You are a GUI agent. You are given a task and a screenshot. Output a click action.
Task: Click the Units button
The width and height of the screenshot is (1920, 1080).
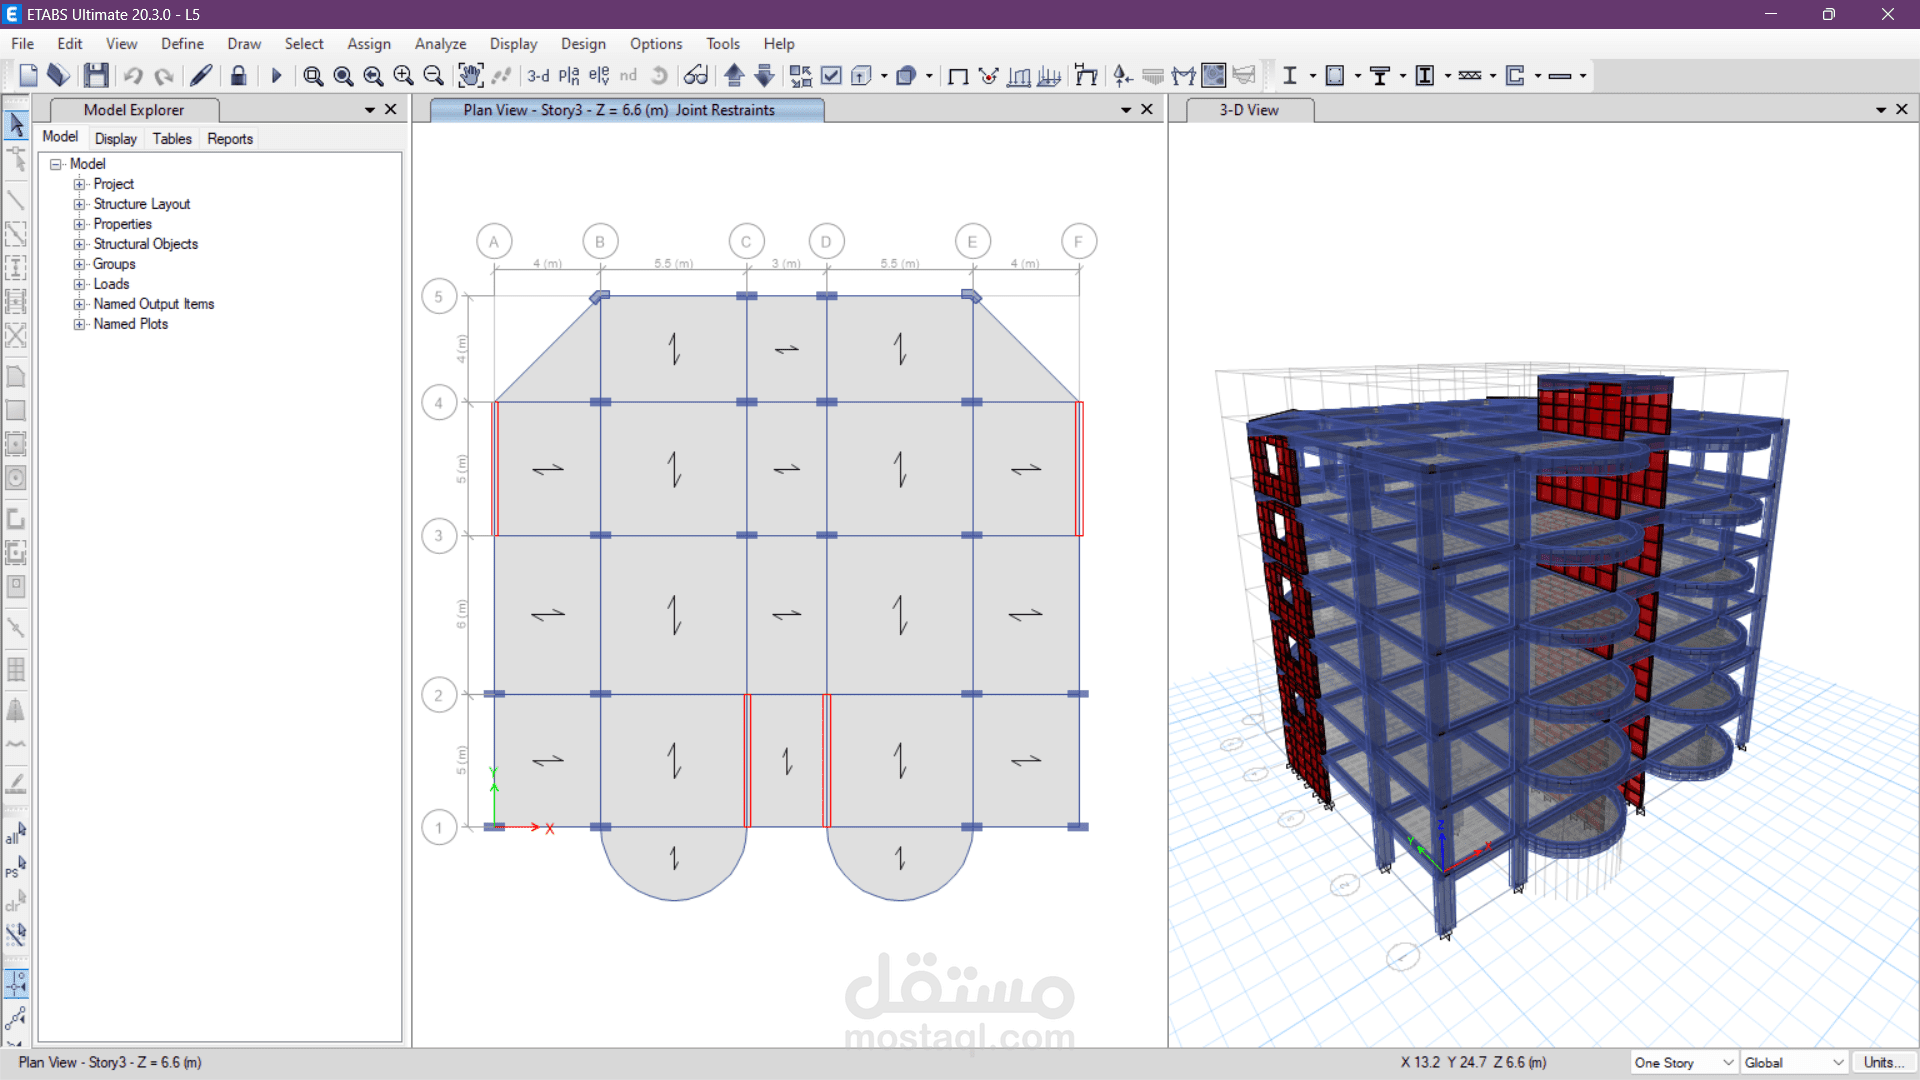tap(1884, 1062)
